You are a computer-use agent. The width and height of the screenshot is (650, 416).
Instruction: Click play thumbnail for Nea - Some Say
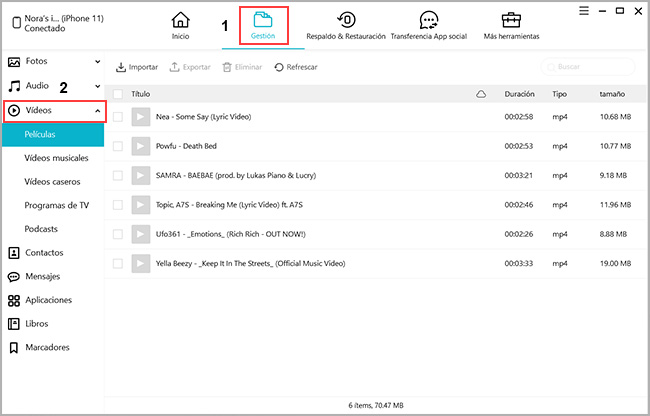pos(141,117)
